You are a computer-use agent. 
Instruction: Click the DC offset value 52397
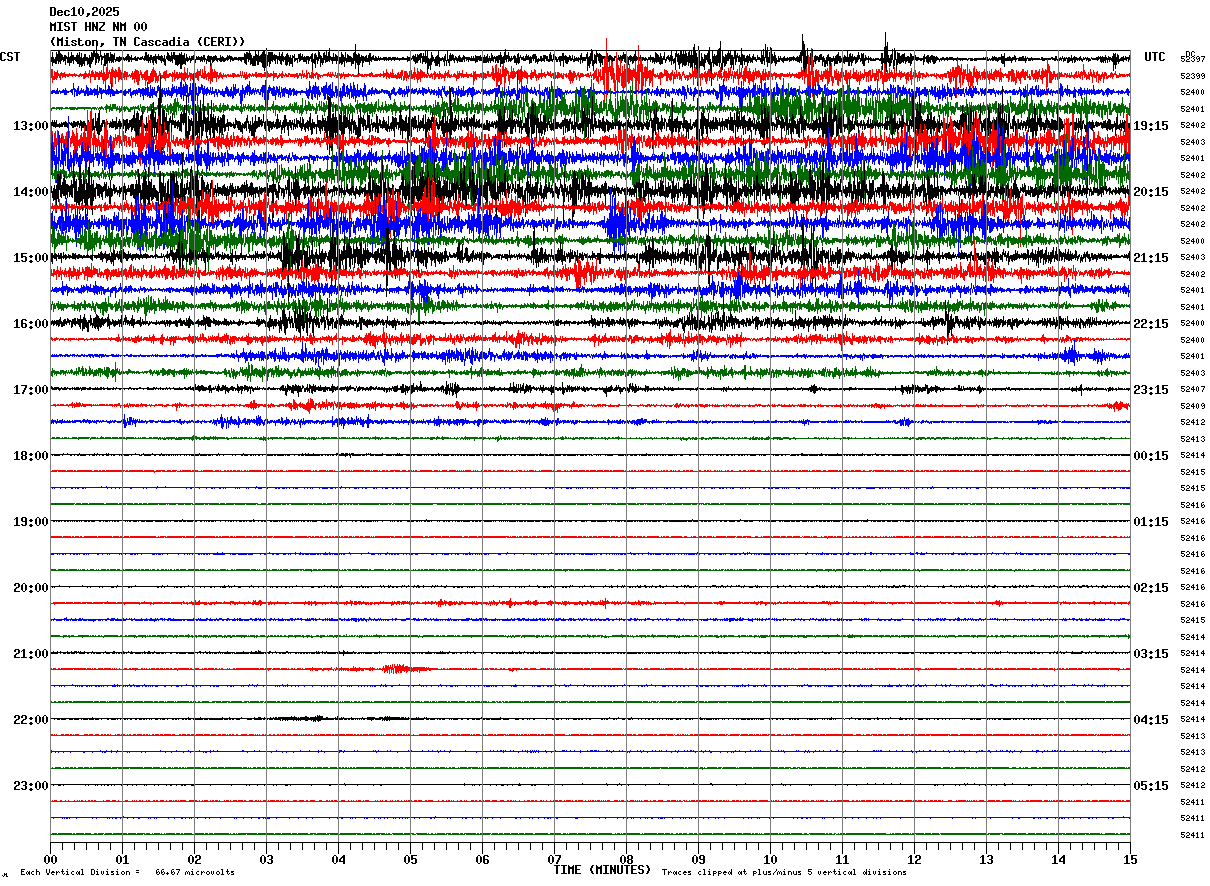click(x=1192, y=60)
